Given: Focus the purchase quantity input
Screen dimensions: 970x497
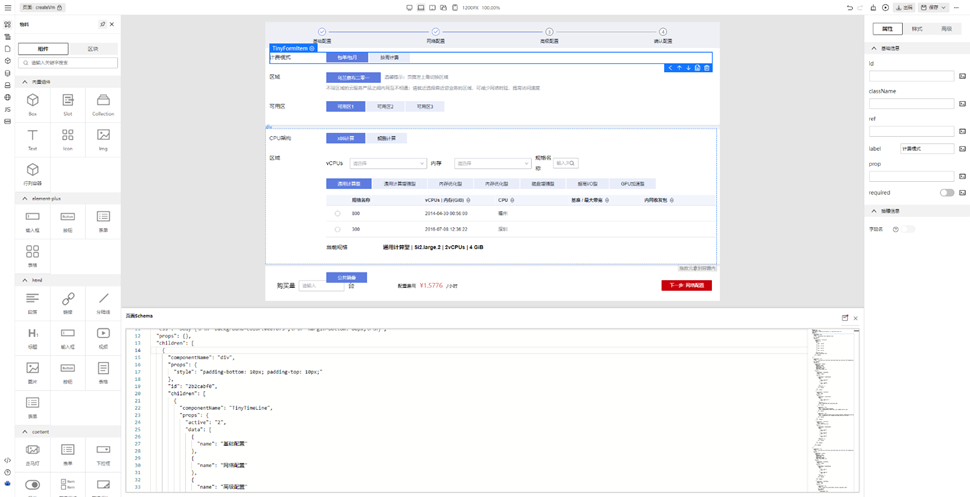Looking at the screenshot, I should click(x=321, y=286).
